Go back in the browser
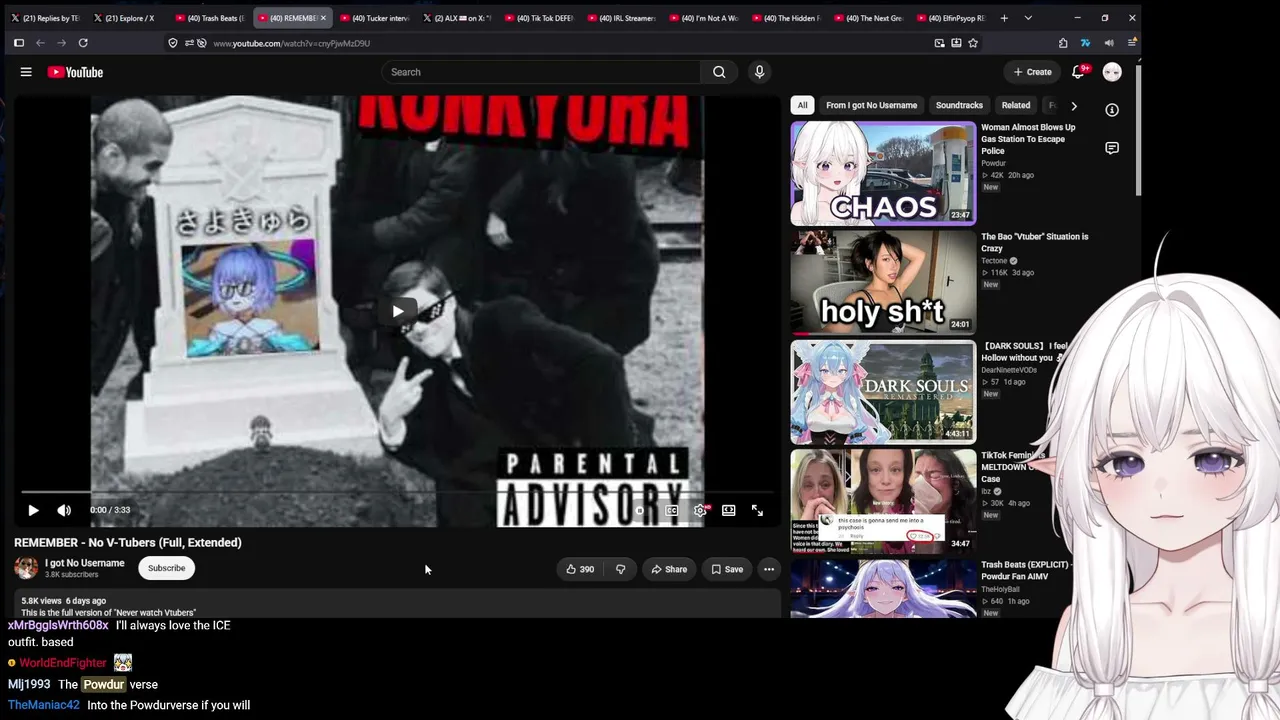Screen dimensions: 1280x720 point(40,43)
